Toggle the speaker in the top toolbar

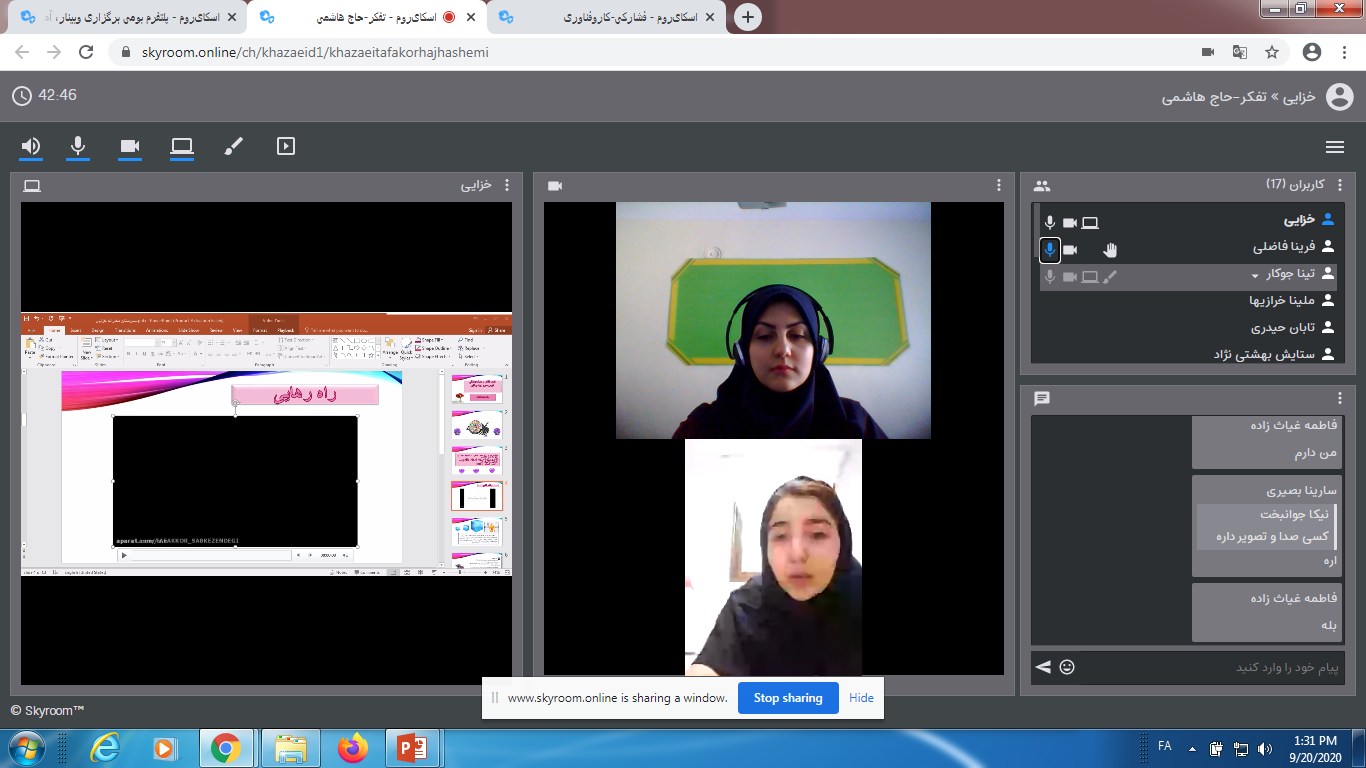31,147
